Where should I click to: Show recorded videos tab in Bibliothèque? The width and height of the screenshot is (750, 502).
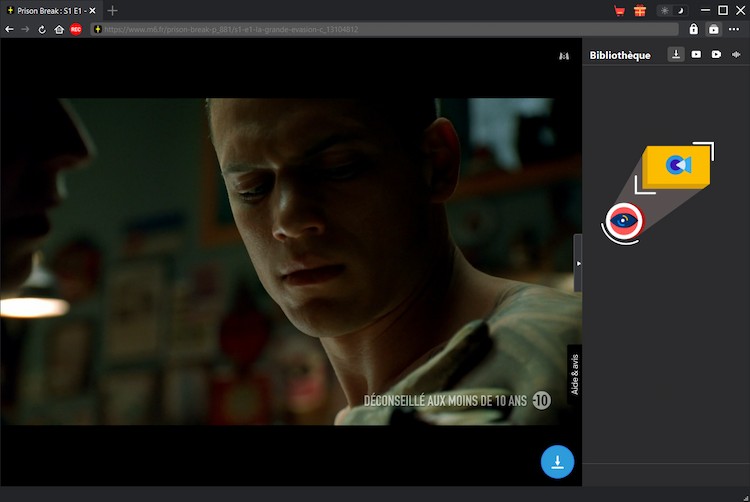716,55
